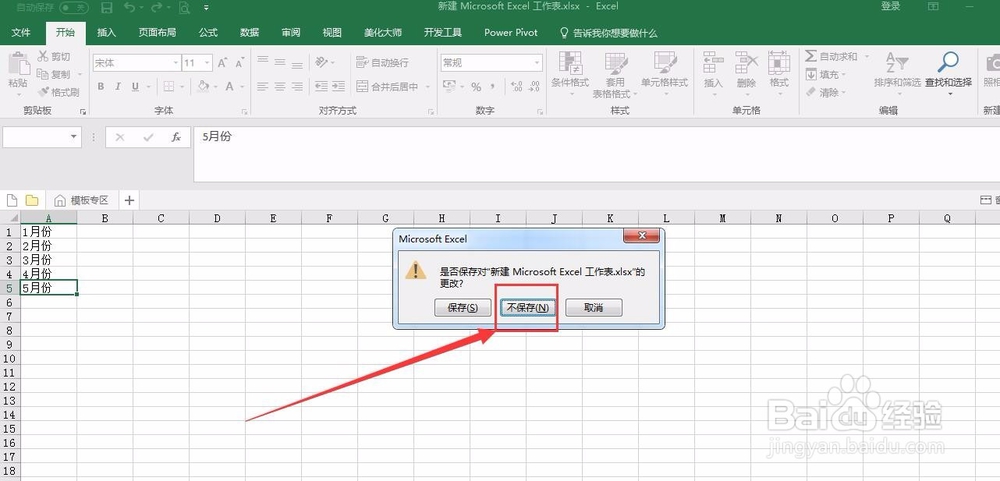Toggle the AutoSave (自动保存) switch
This screenshot has width=1000, height=481.
(74, 8)
